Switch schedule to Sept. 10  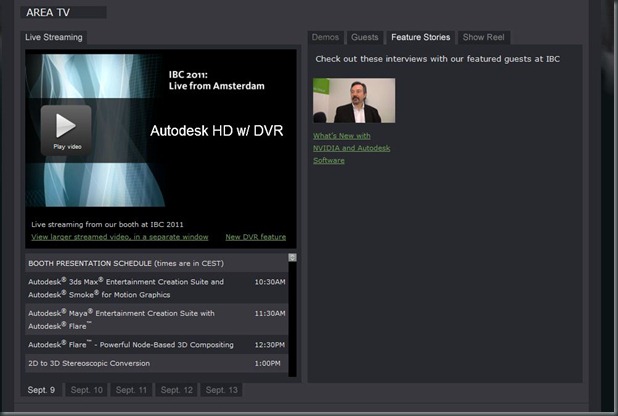pyautogui.click(x=86, y=390)
